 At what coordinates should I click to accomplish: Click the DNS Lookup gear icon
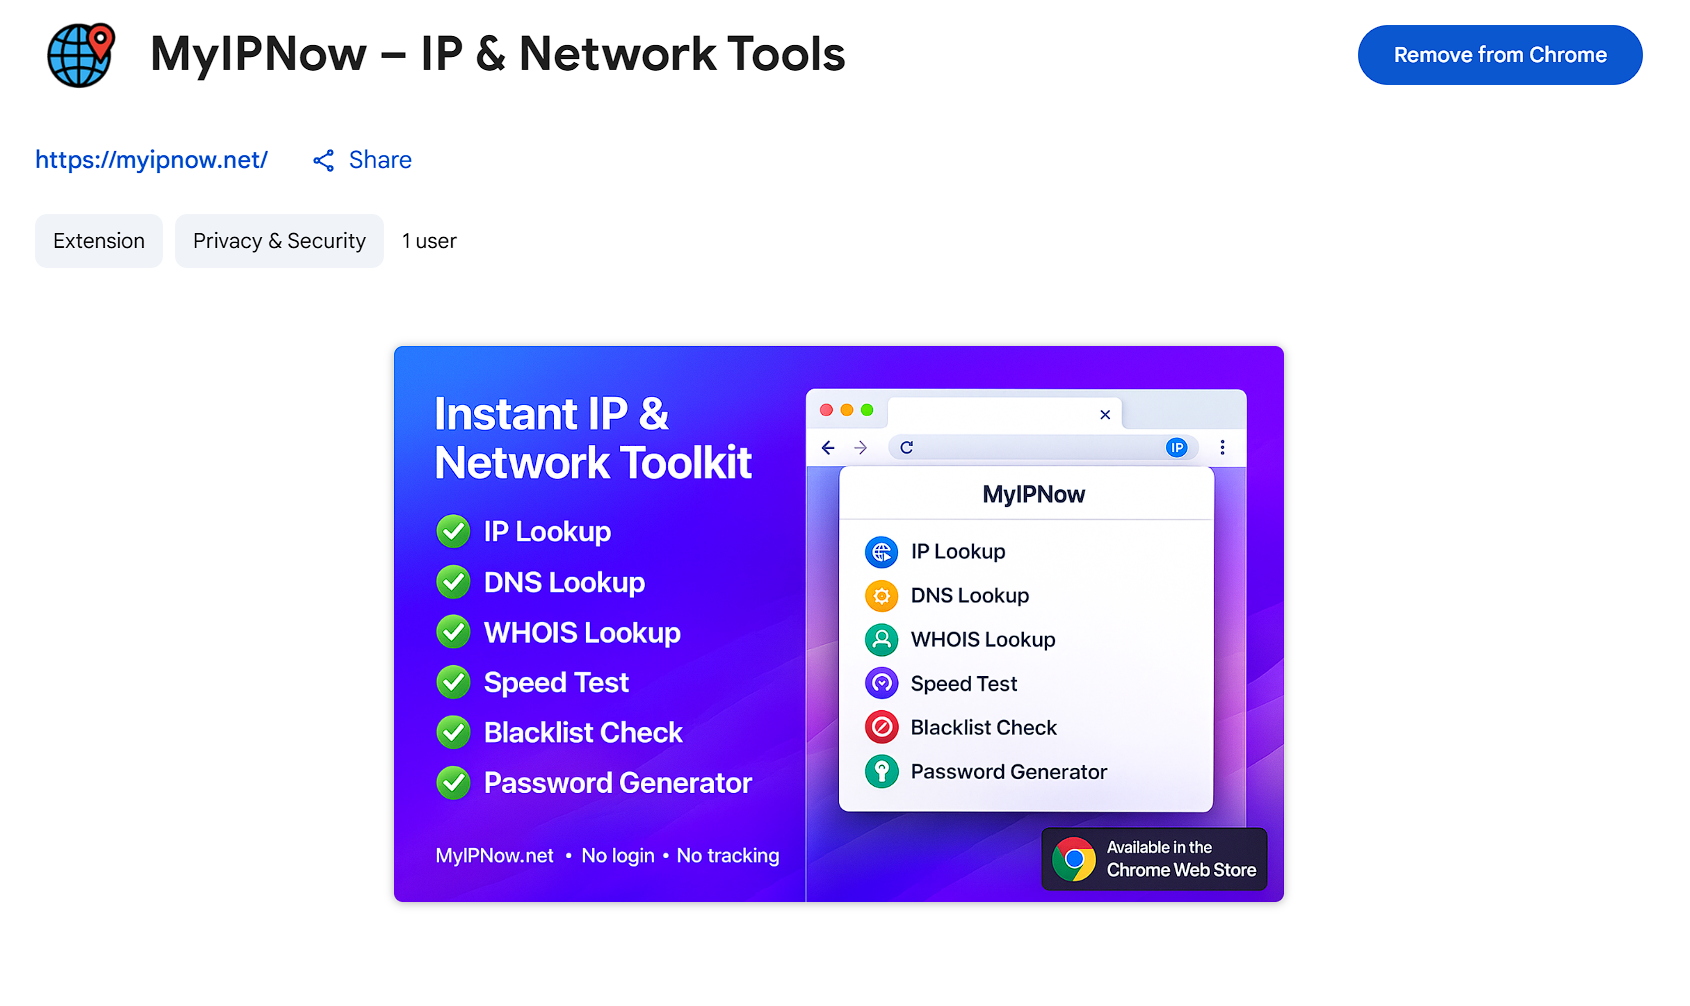coord(881,595)
